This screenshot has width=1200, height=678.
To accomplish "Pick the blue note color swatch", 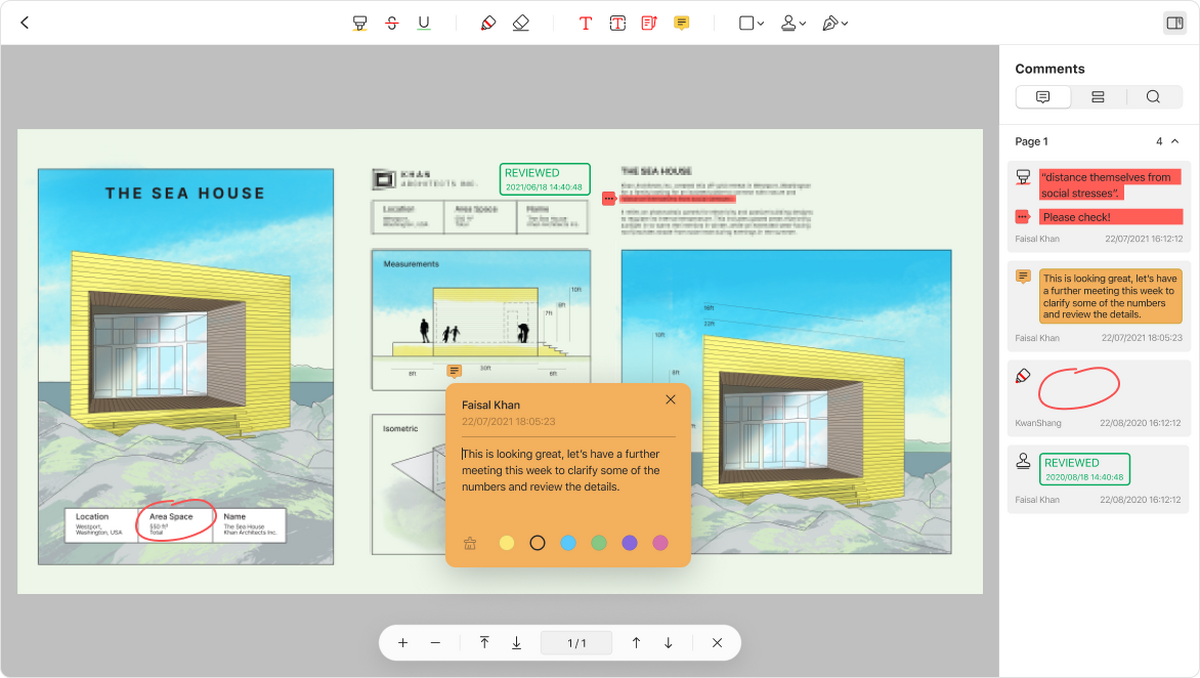I will point(568,543).
